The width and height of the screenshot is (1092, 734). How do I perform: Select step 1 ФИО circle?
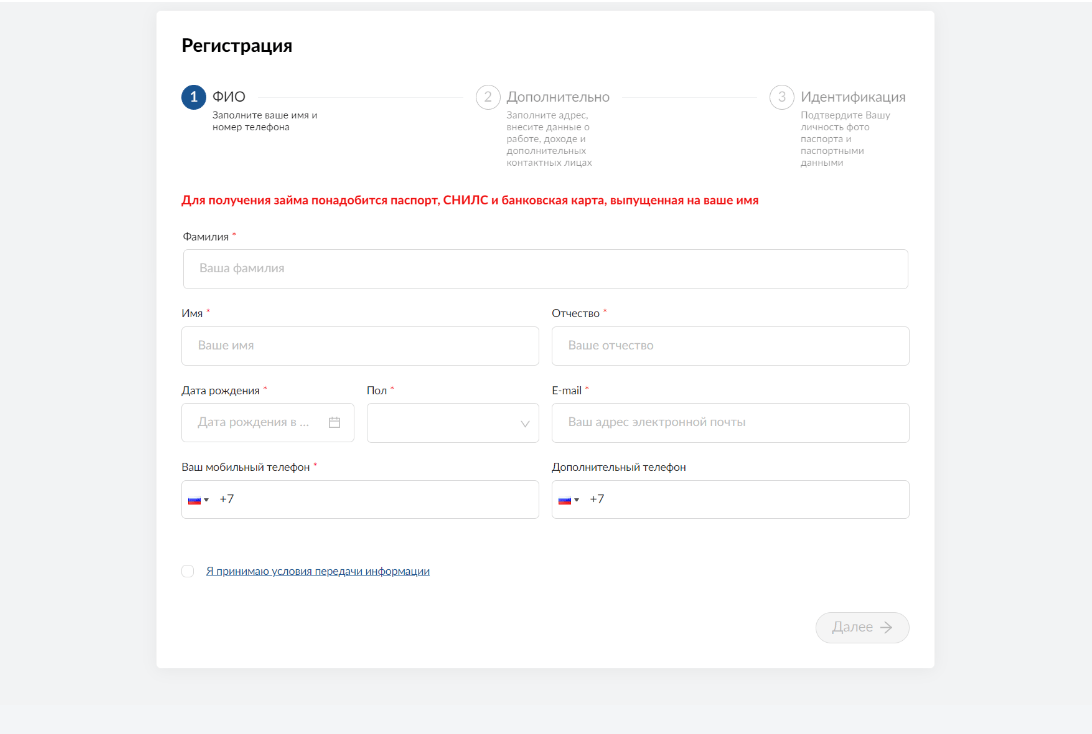[x=194, y=97]
